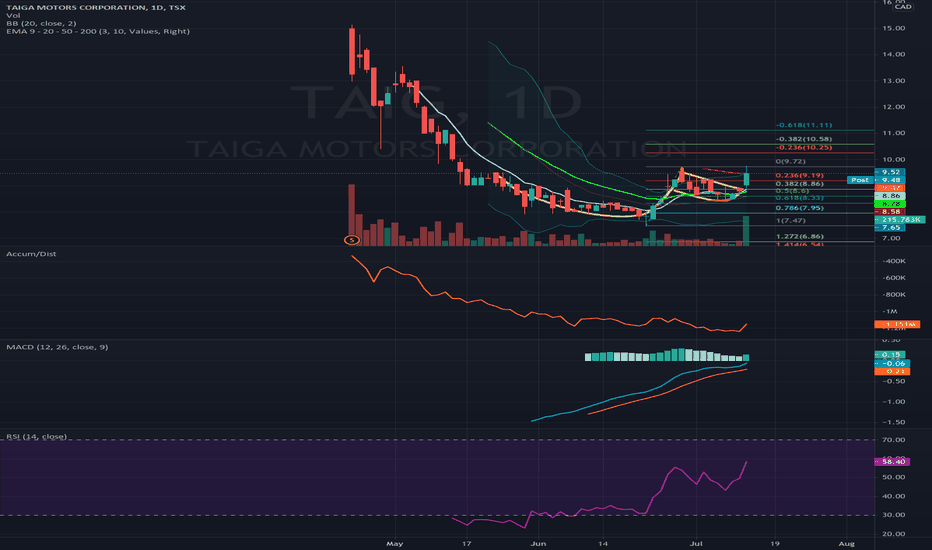Select the 0.786(7.95) Fibonacci level label
This screenshot has width=932, height=550.
[x=799, y=208]
